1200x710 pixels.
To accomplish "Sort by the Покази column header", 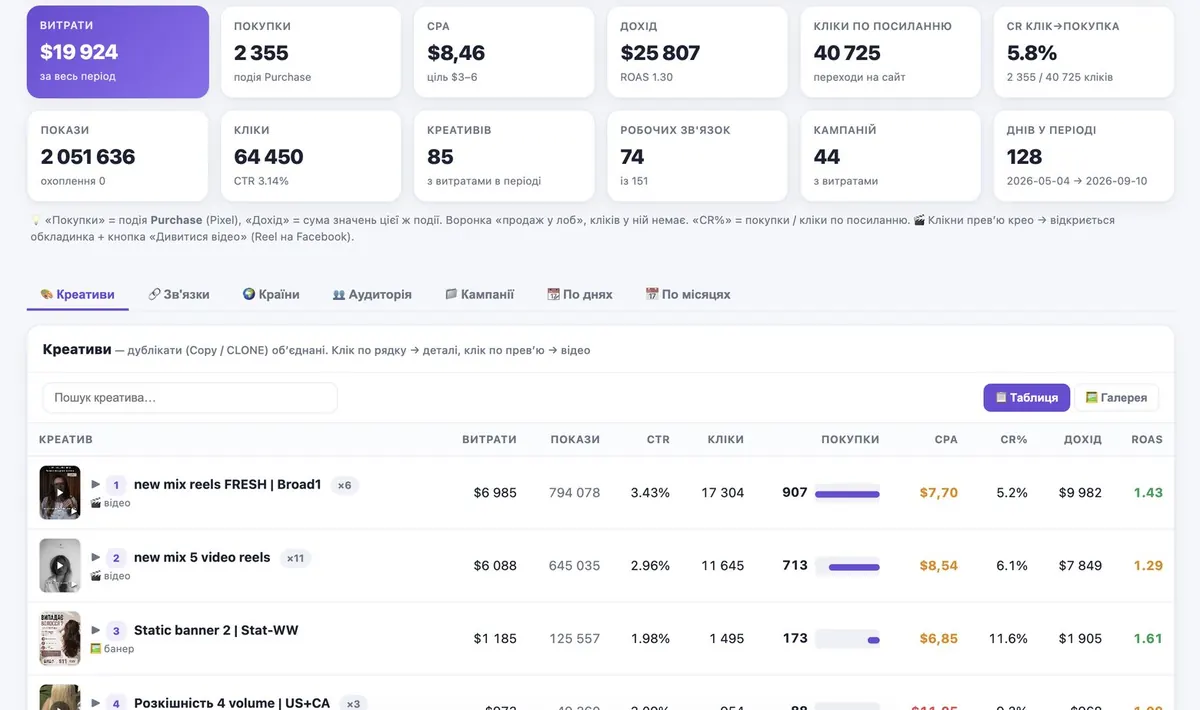I will pyautogui.click(x=575, y=439).
